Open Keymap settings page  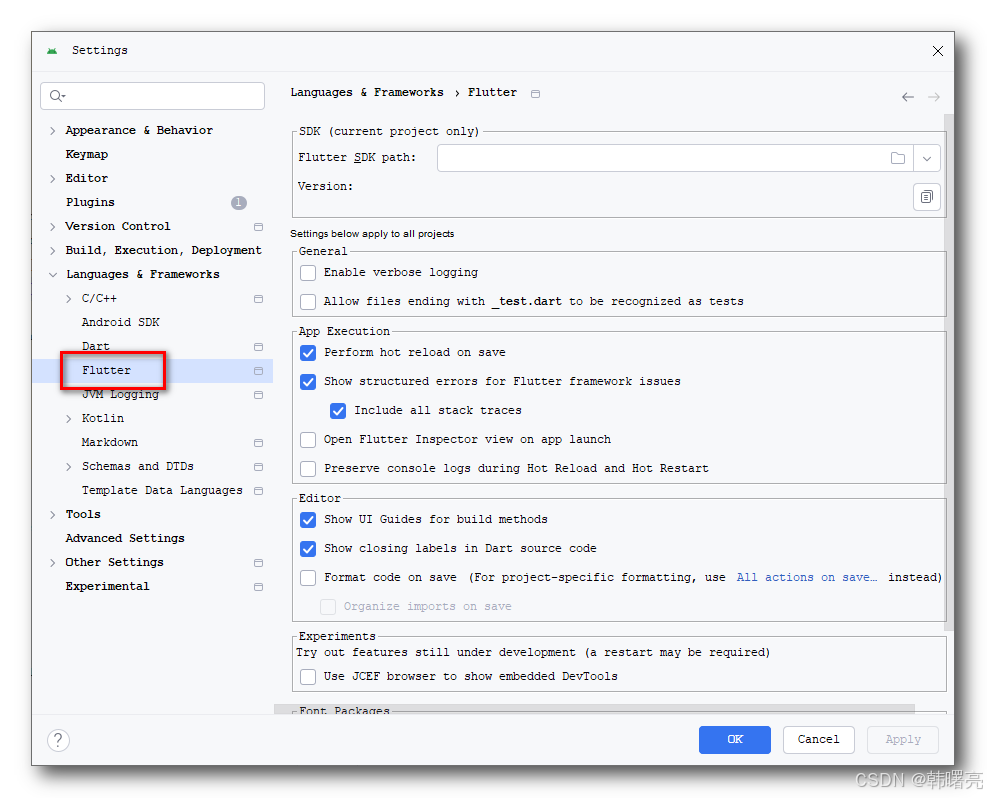[87, 154]
